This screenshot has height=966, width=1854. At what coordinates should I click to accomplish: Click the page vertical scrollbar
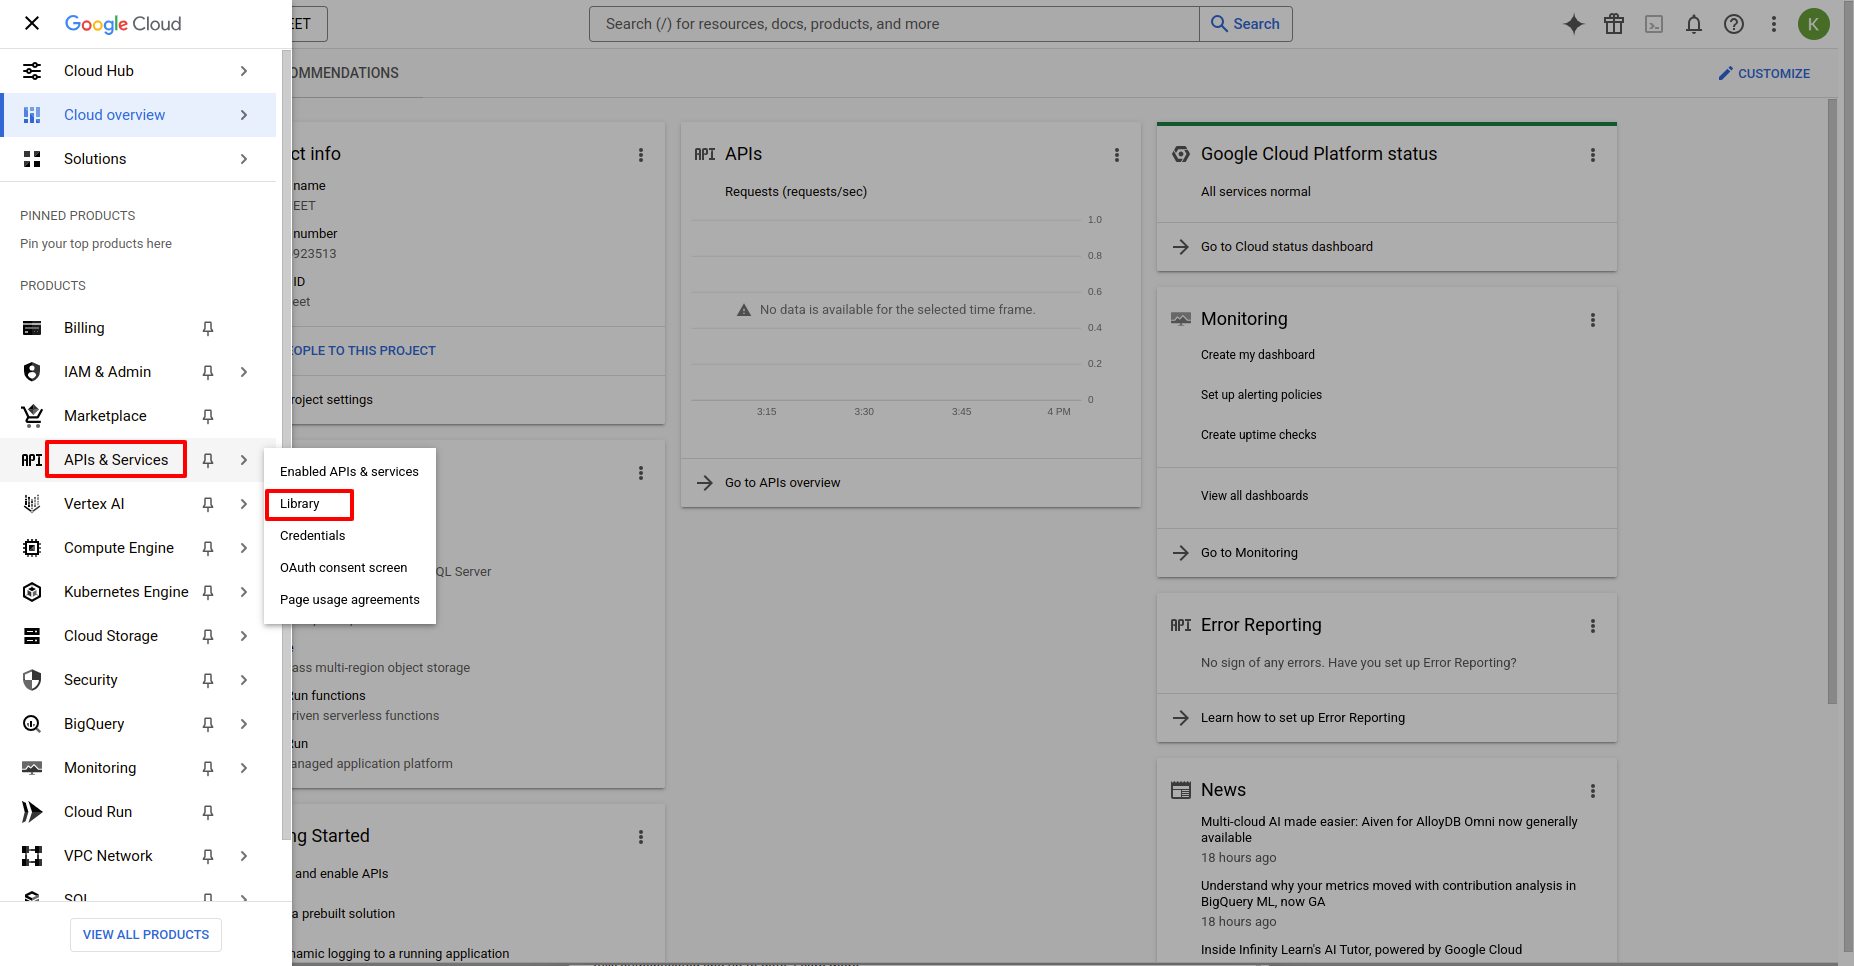pos(1832,400)
